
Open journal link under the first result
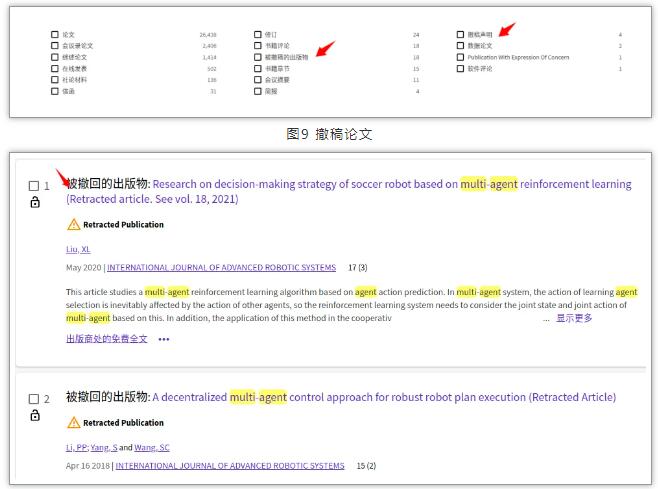pos(224,268)
